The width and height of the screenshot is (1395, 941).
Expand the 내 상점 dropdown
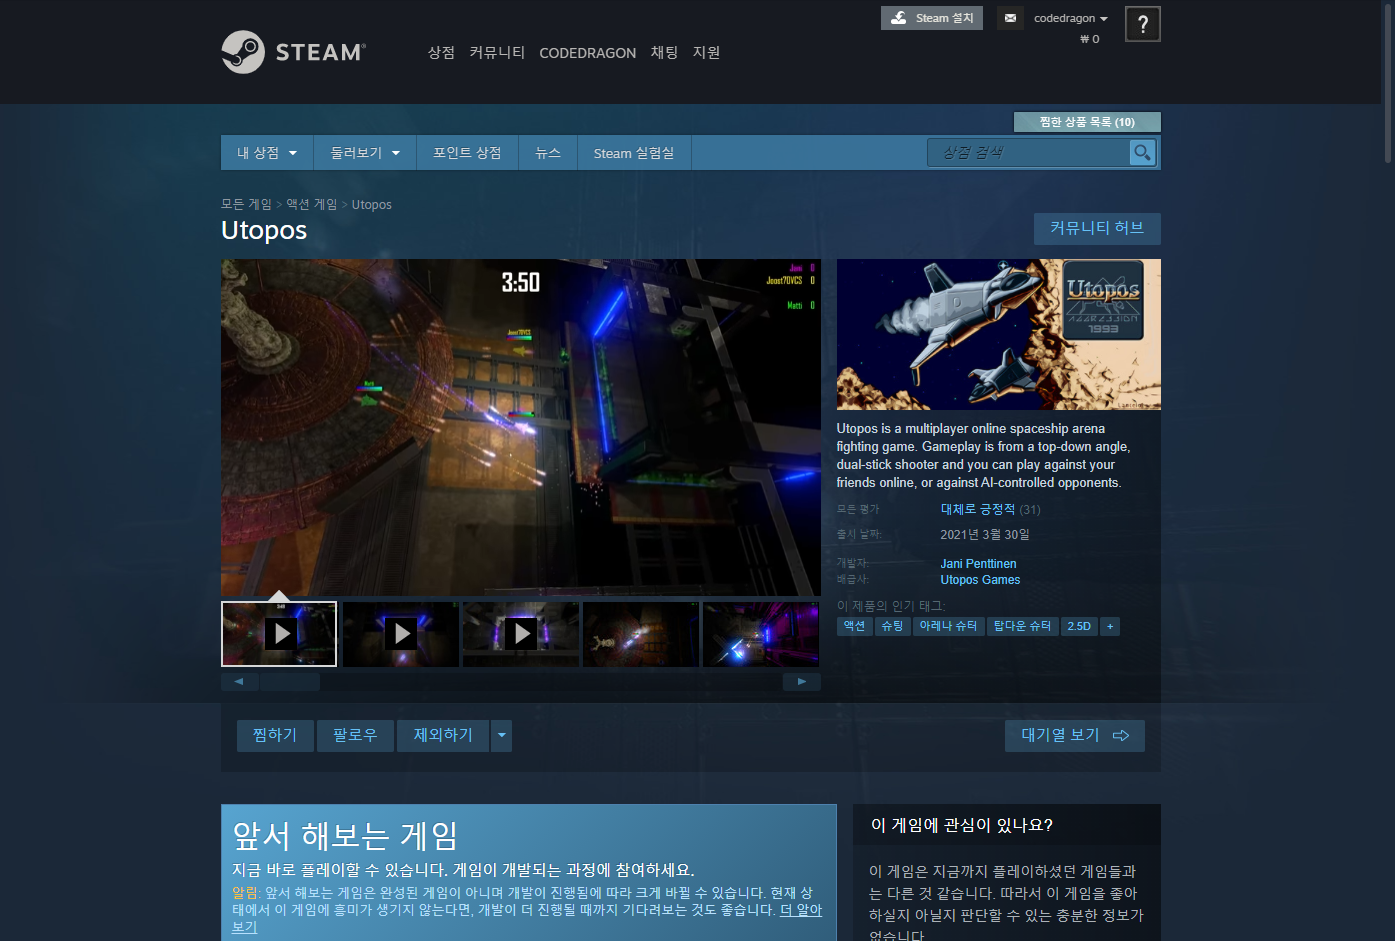click(x=267, y=153)
